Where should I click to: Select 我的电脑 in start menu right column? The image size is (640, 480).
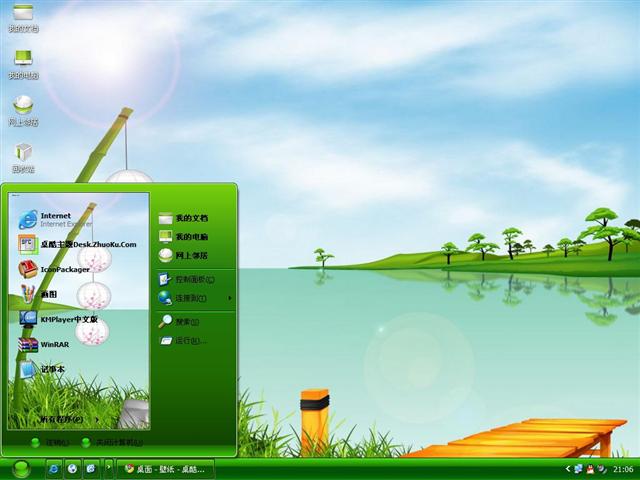tap(183, 237)
